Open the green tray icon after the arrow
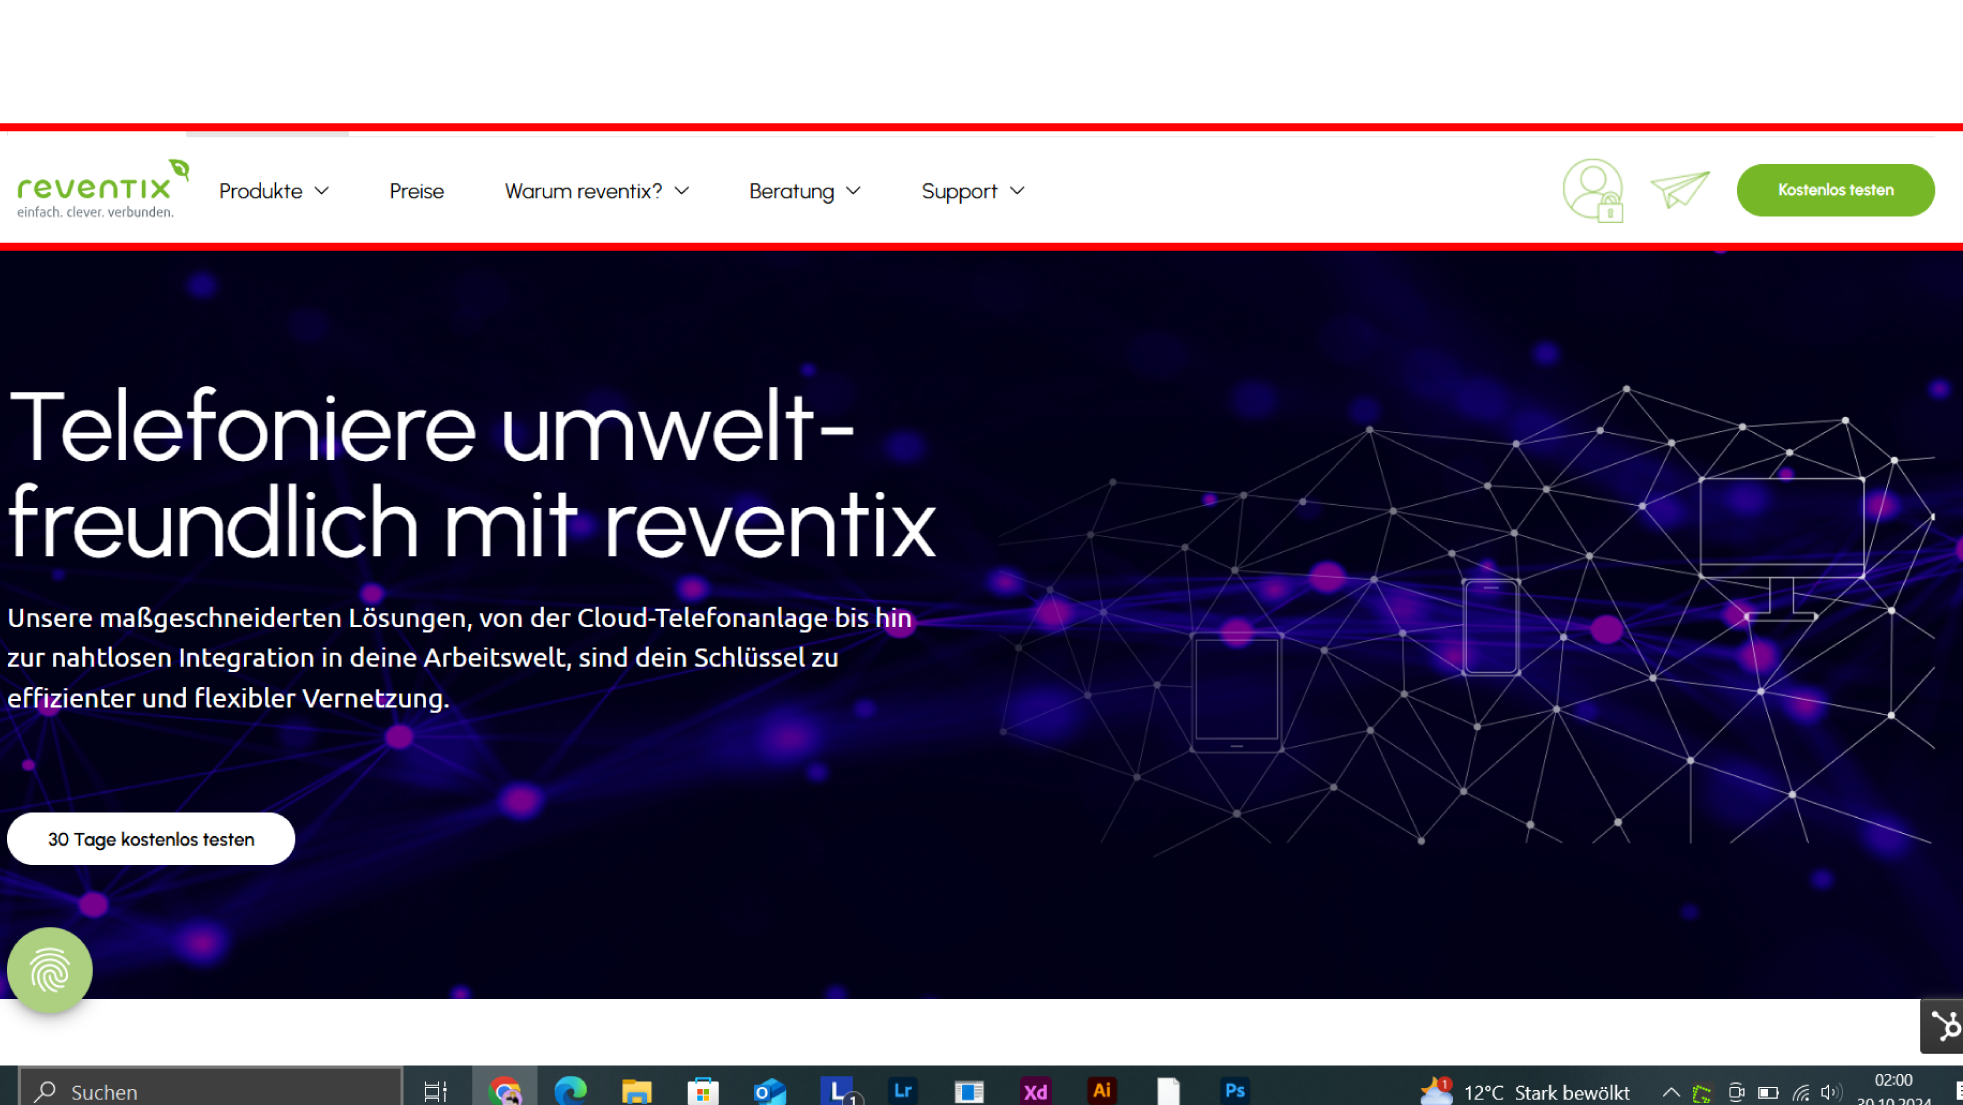This screenshot has width=1963, height=1105. pos(1702,1092)
